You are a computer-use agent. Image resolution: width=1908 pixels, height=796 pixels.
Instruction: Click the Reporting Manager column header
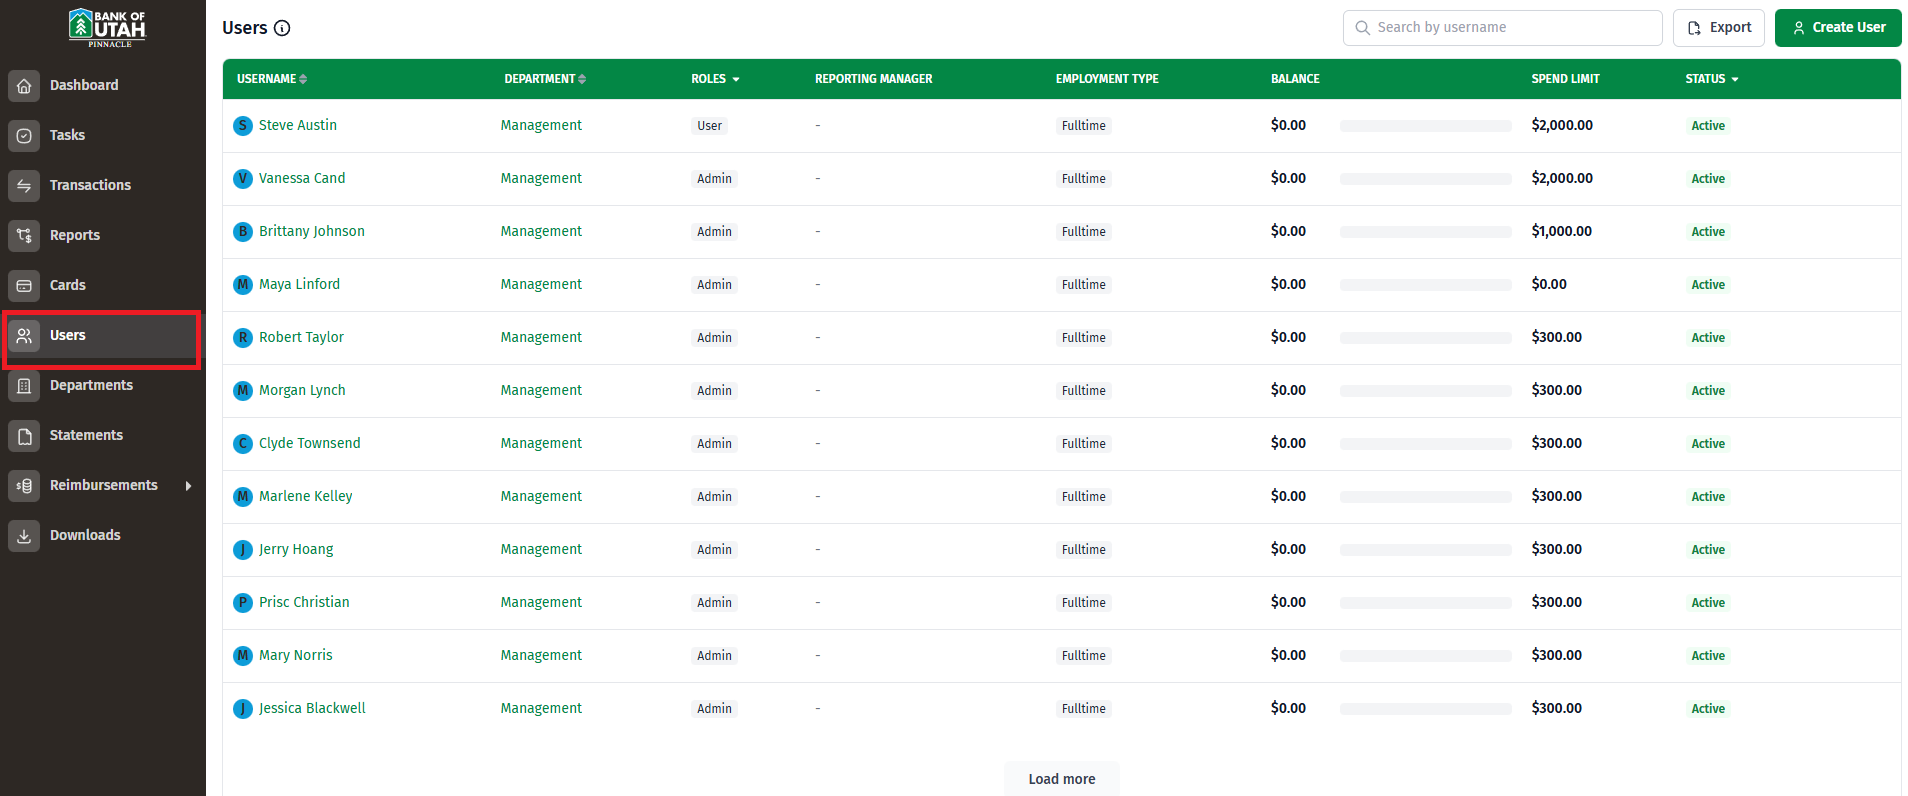(874, 79)
